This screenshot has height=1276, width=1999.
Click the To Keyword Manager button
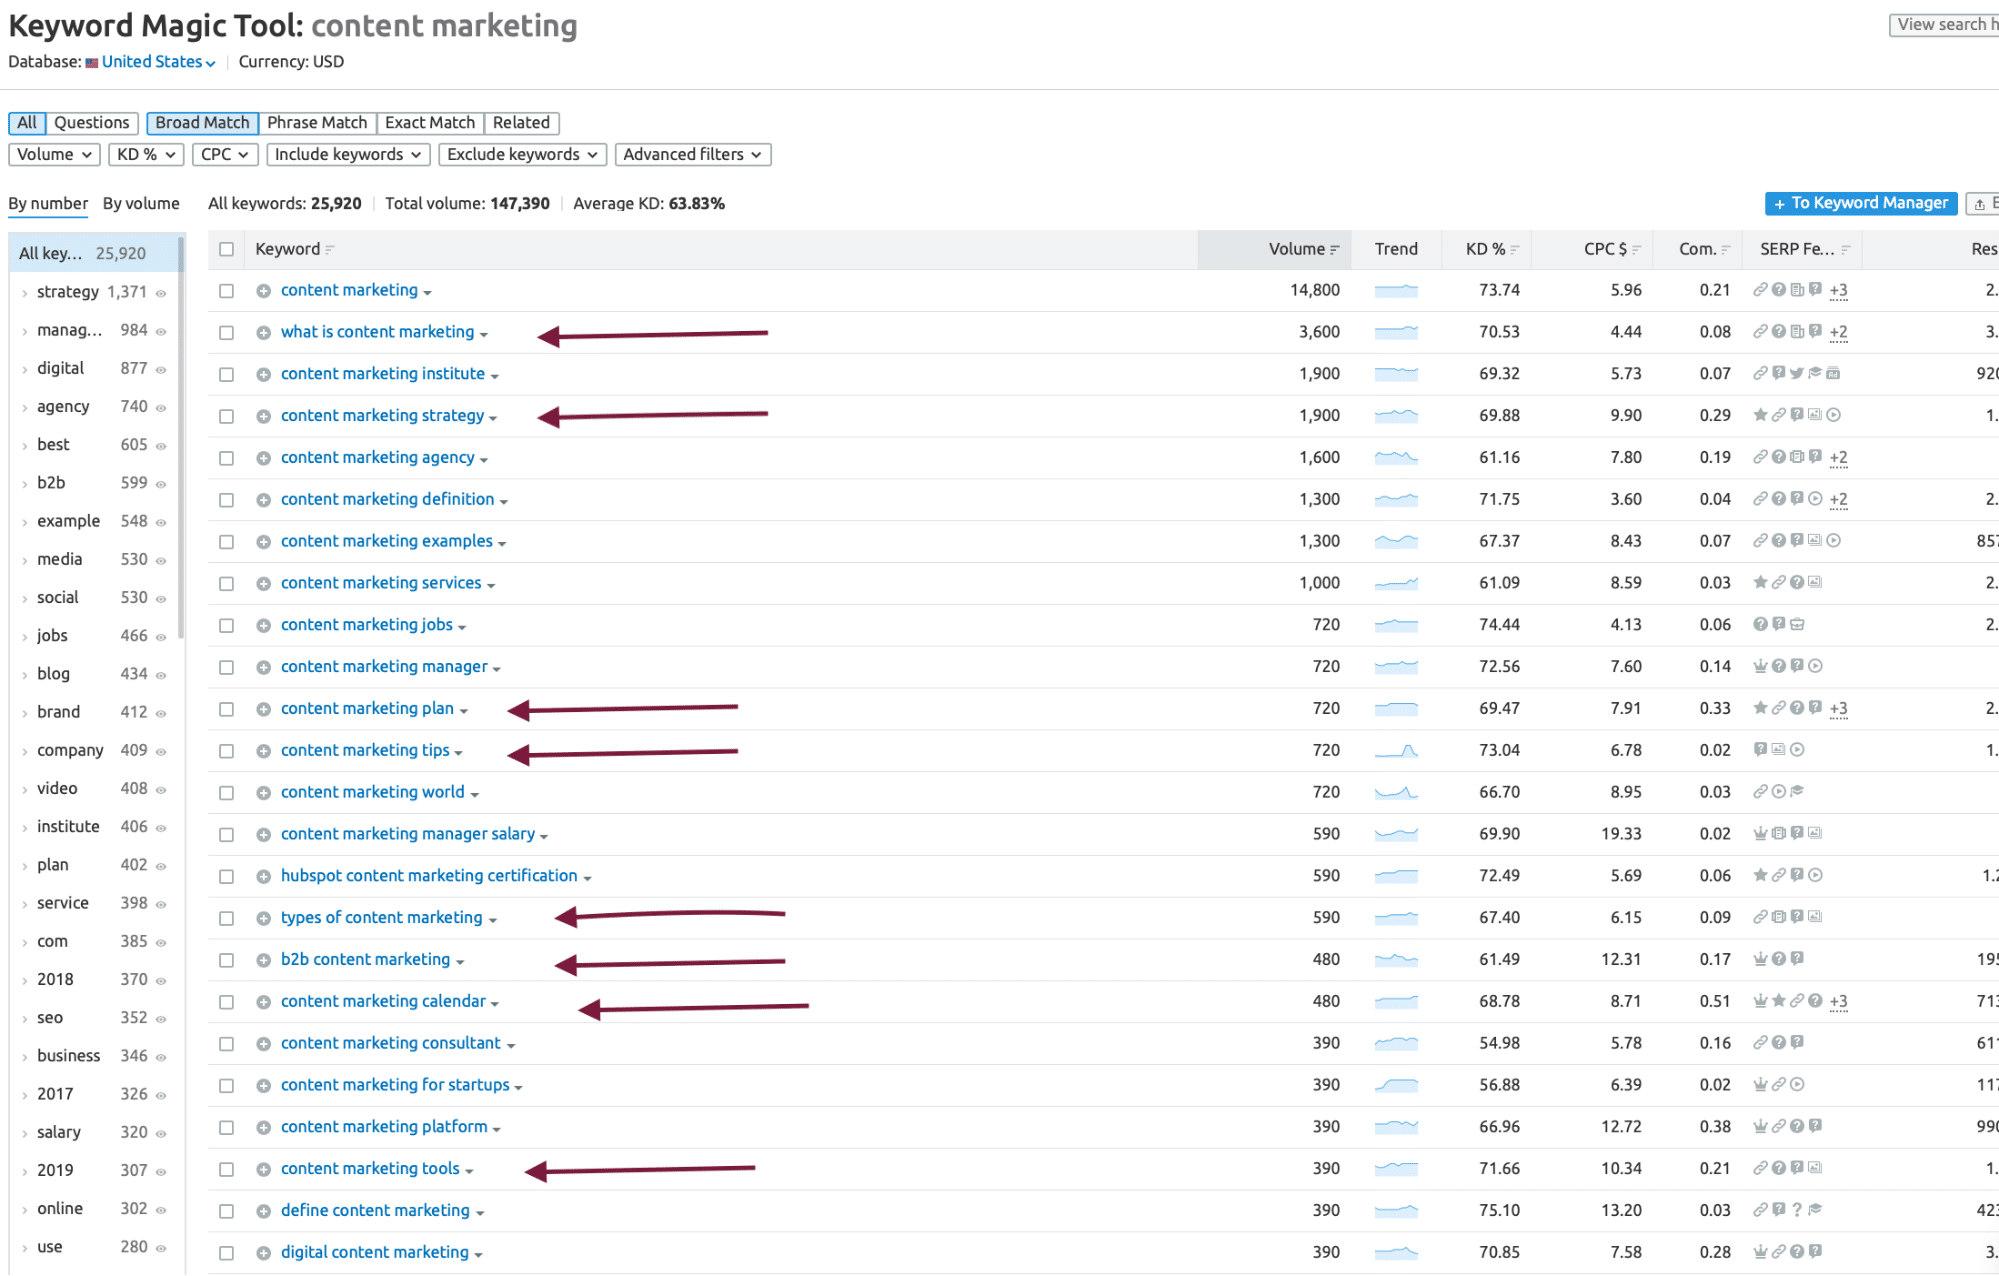[1860, 203]
